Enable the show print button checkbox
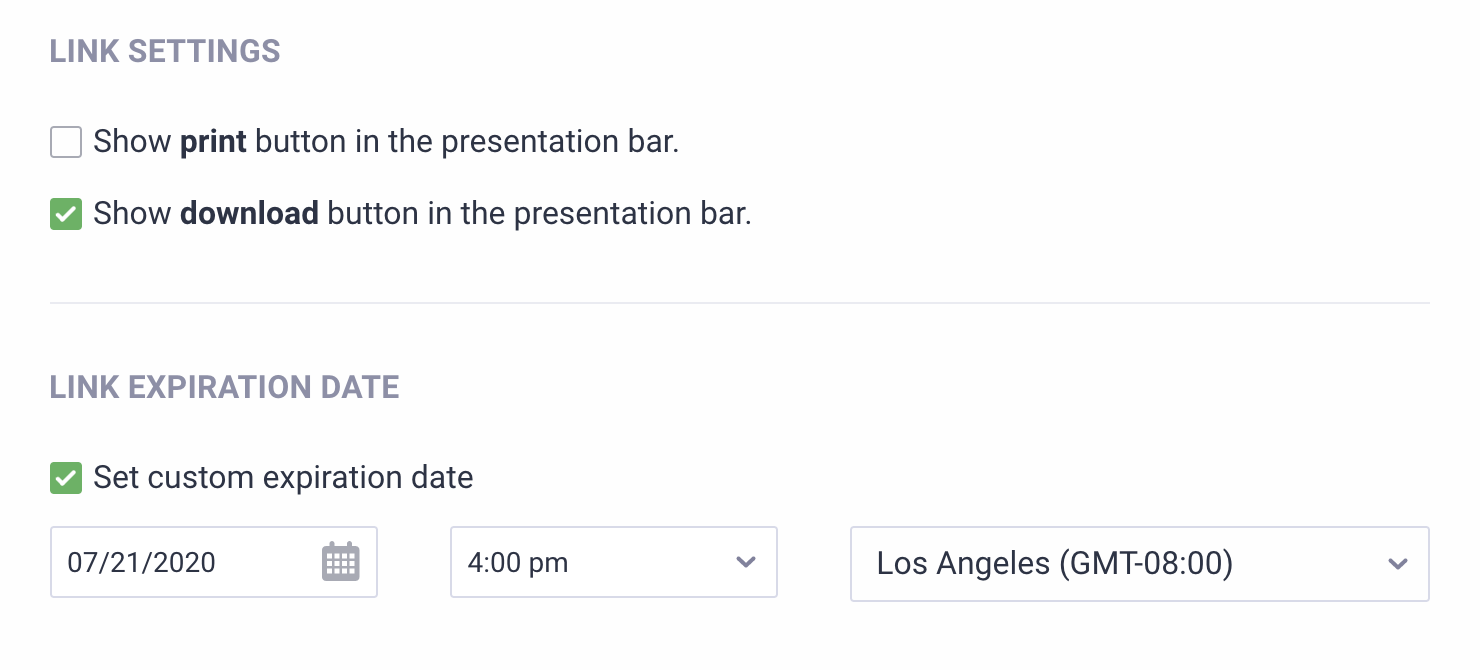Image resolution: width=1480 pixels, height=670 pixels. pyautogui.click(x=66, y=142)
